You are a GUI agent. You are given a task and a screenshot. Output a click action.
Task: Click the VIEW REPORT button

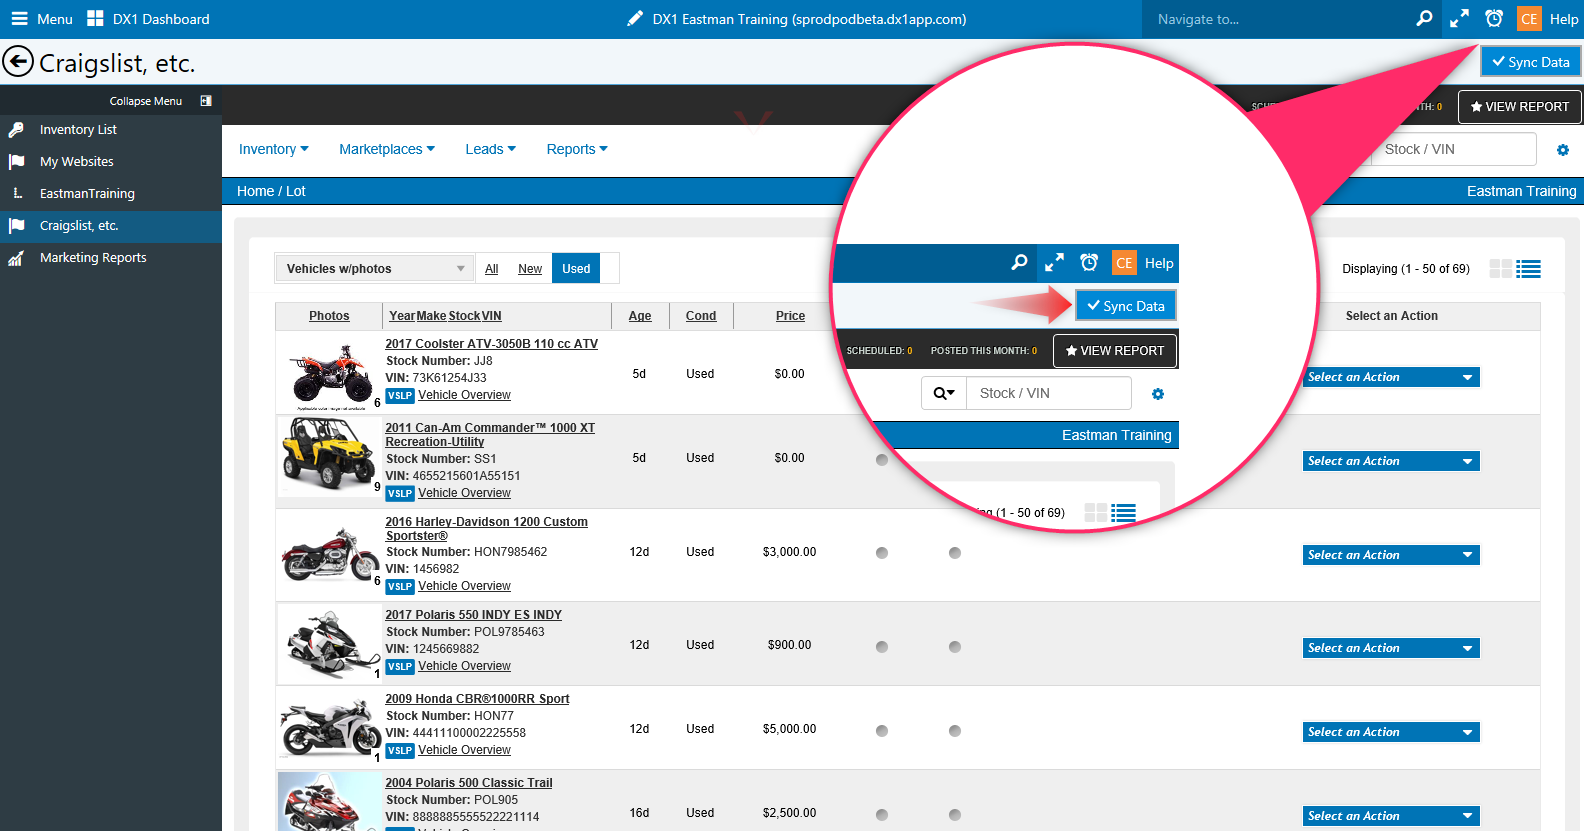1520,107
